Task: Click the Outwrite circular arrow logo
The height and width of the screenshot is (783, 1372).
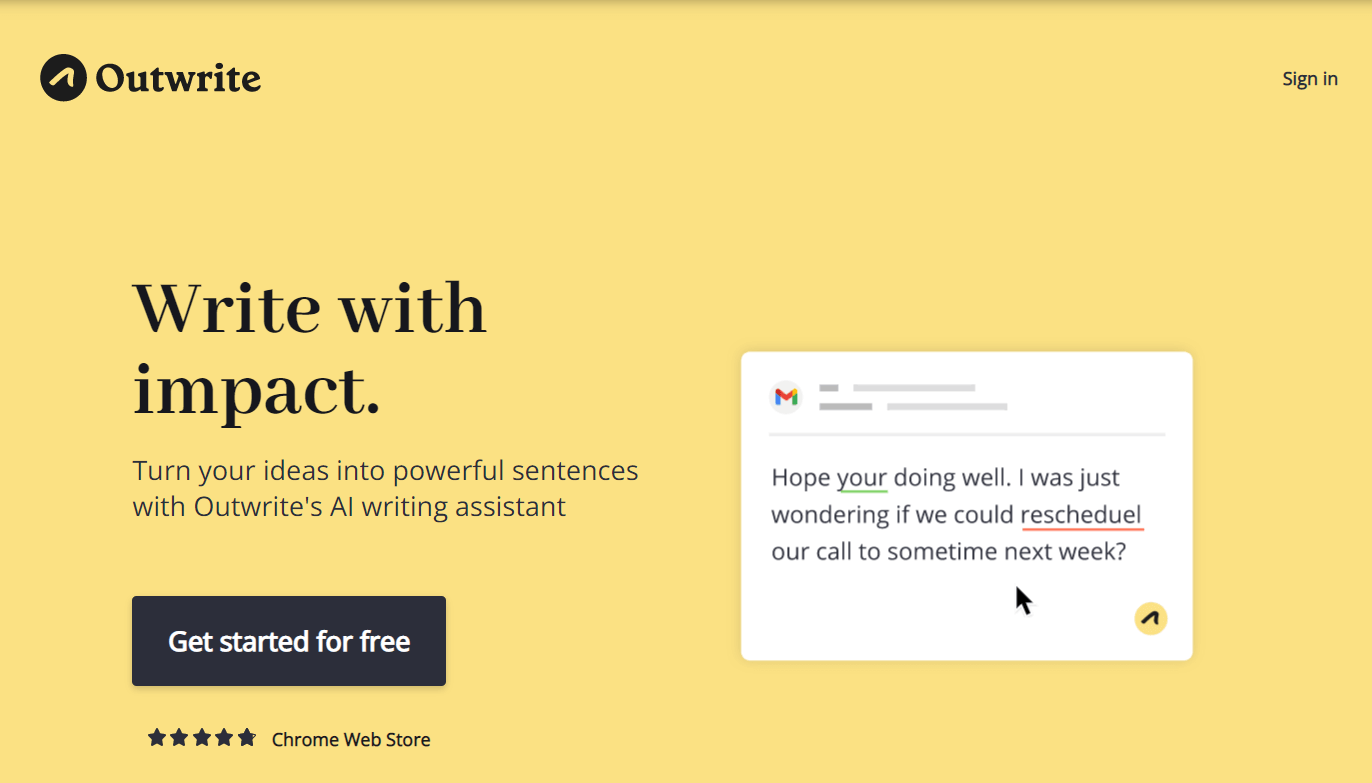Action: pos(63,78)
